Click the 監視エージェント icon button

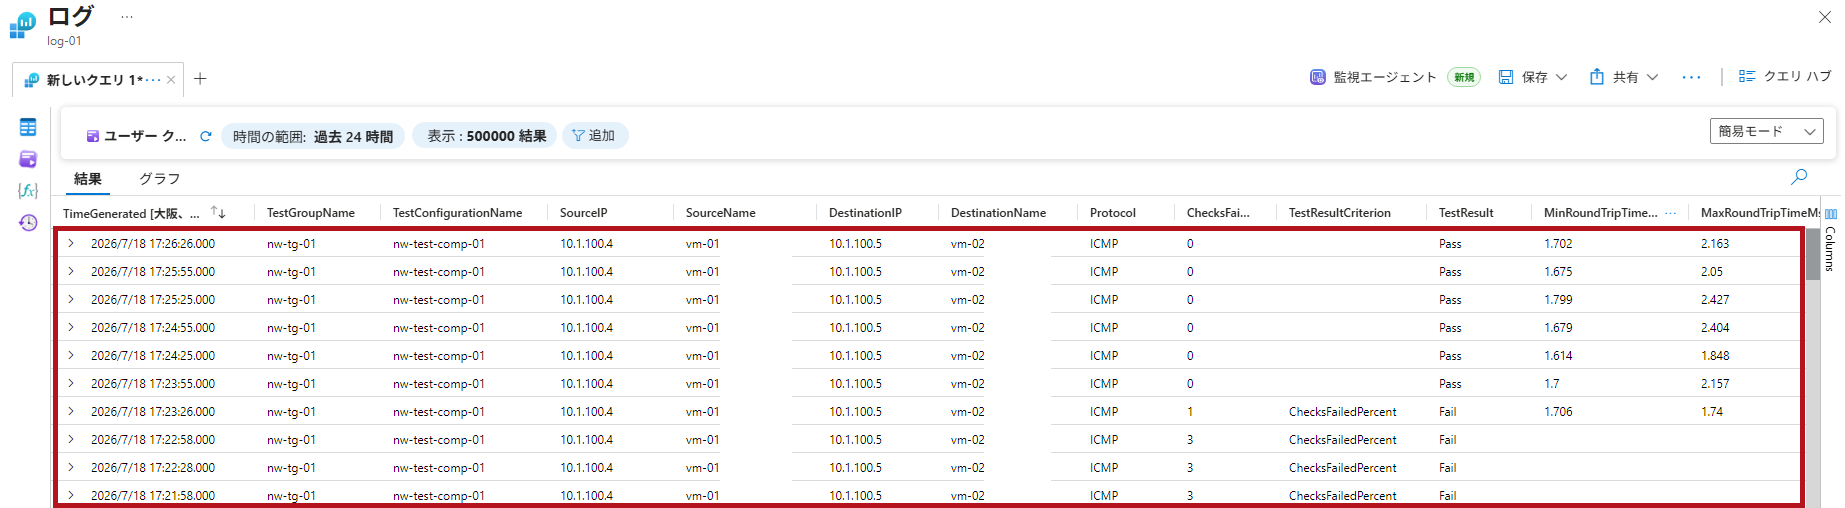tap(1373, 77)
